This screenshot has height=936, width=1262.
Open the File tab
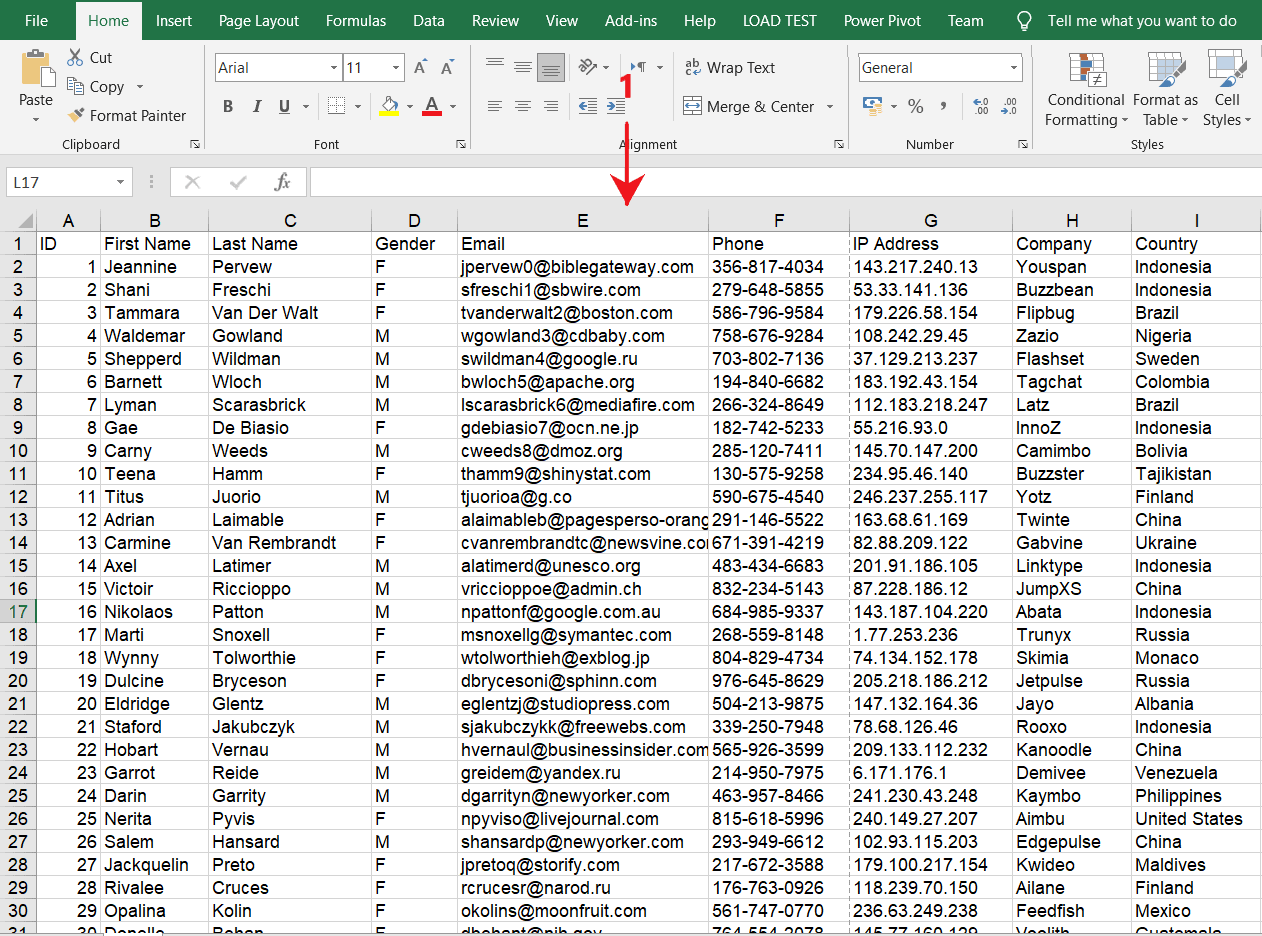(36, 20)
